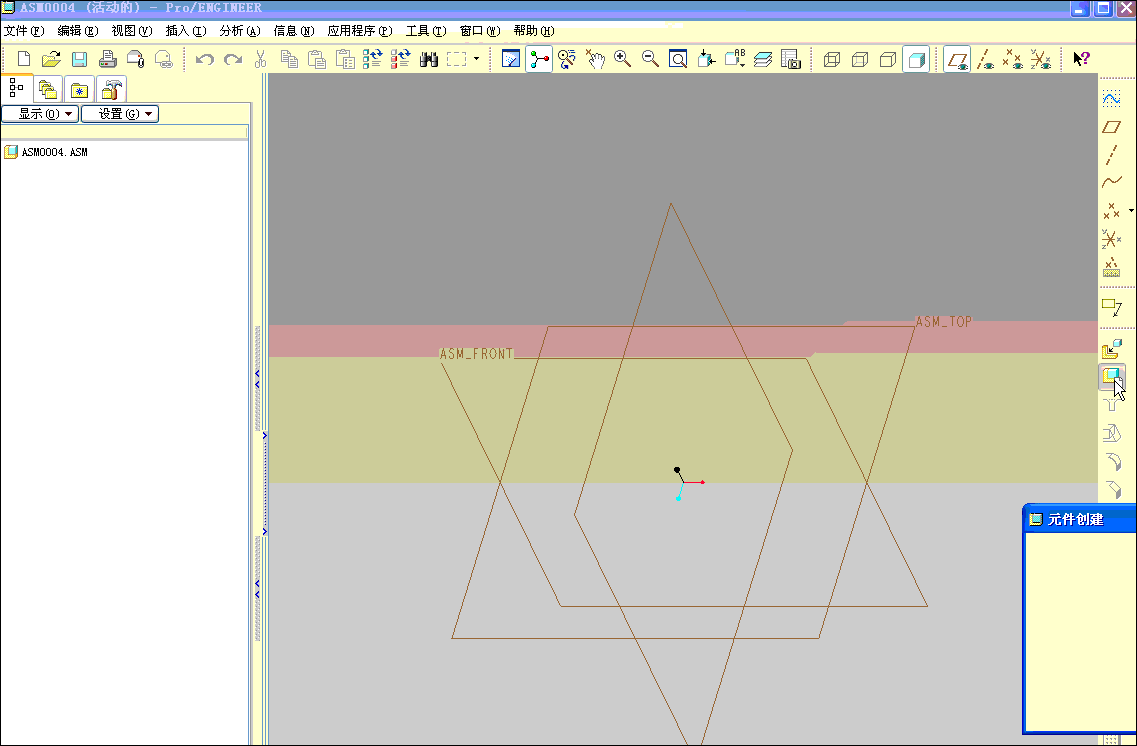The image size is (1137, 746).
Task: Open the 视图(V) menu
Action: point(131,30)
